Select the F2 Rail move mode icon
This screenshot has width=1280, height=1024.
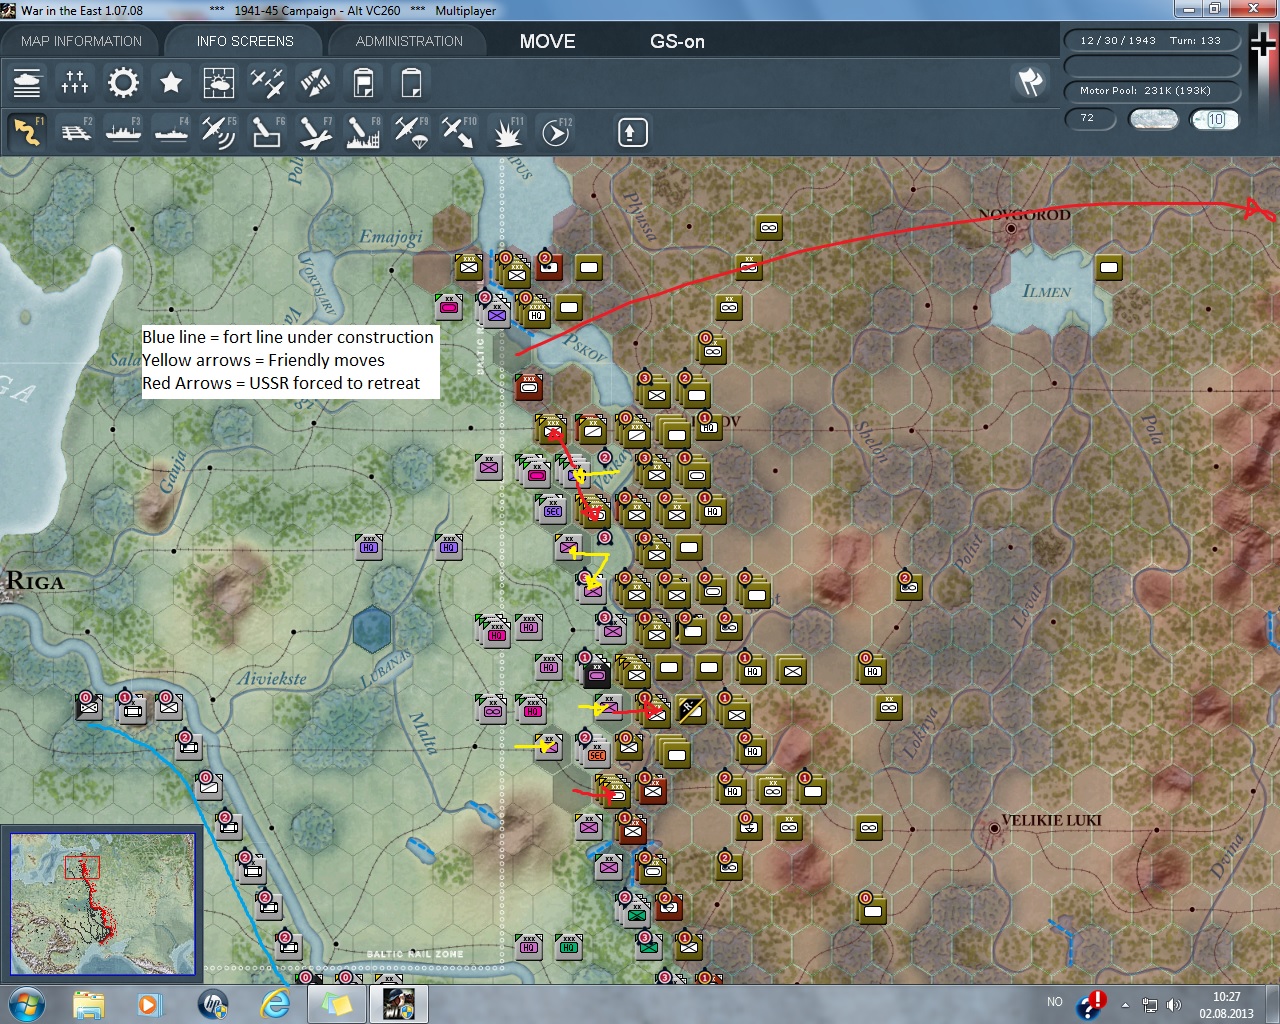pos(75,132)
